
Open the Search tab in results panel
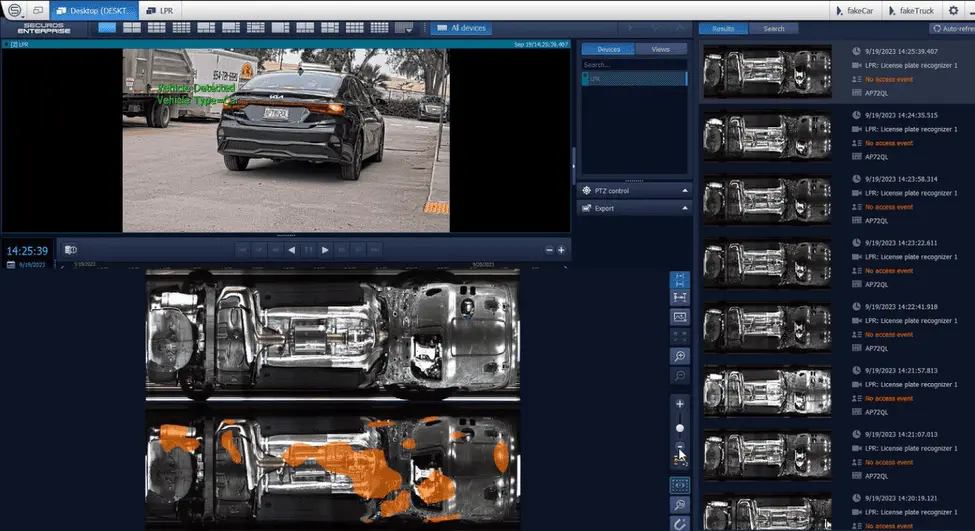tap(774, 29)
